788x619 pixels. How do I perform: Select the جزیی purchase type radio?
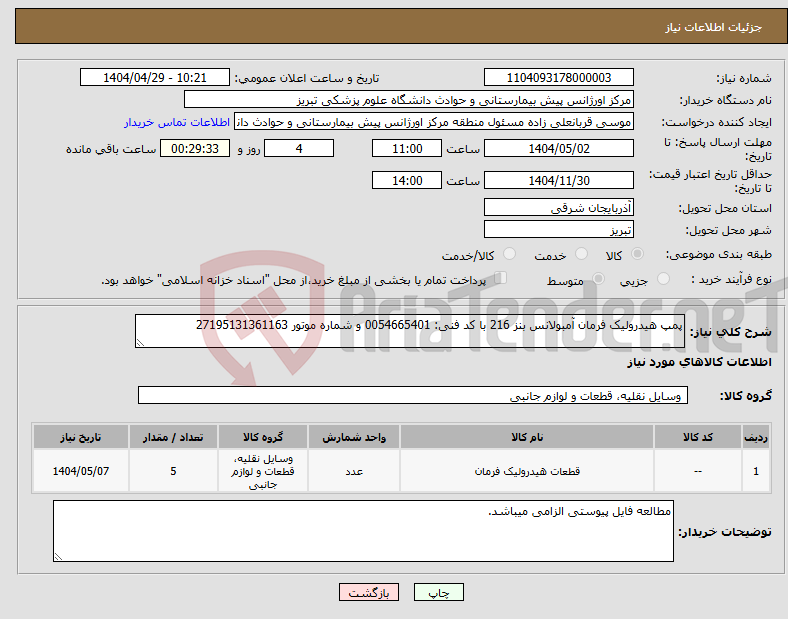click(x=663, y=279)
